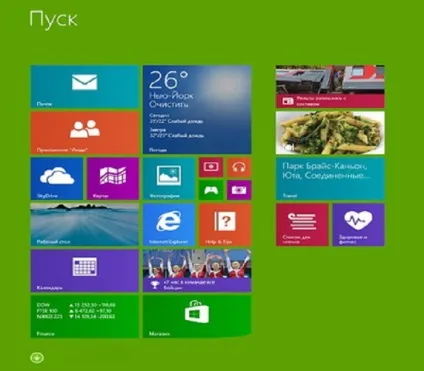Open the Finance tile with stock quotes
The height and width of the screenshot is (371, 424).
click(85, 317)
